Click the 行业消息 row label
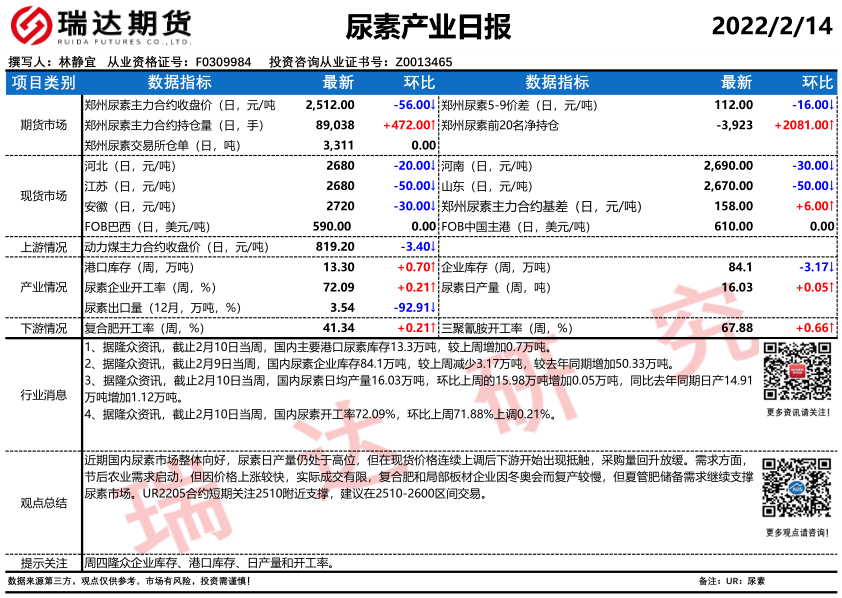842x598 pixels. coord(43,395)
